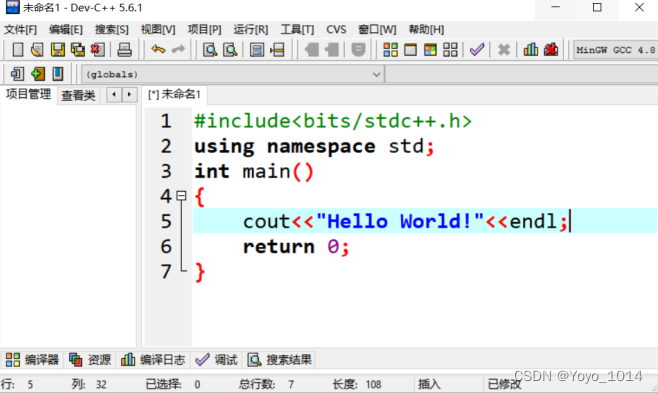Collapse the code fold at line 4
The width and height of the screenshot is (658, 393).
click(x=181, y=196)
